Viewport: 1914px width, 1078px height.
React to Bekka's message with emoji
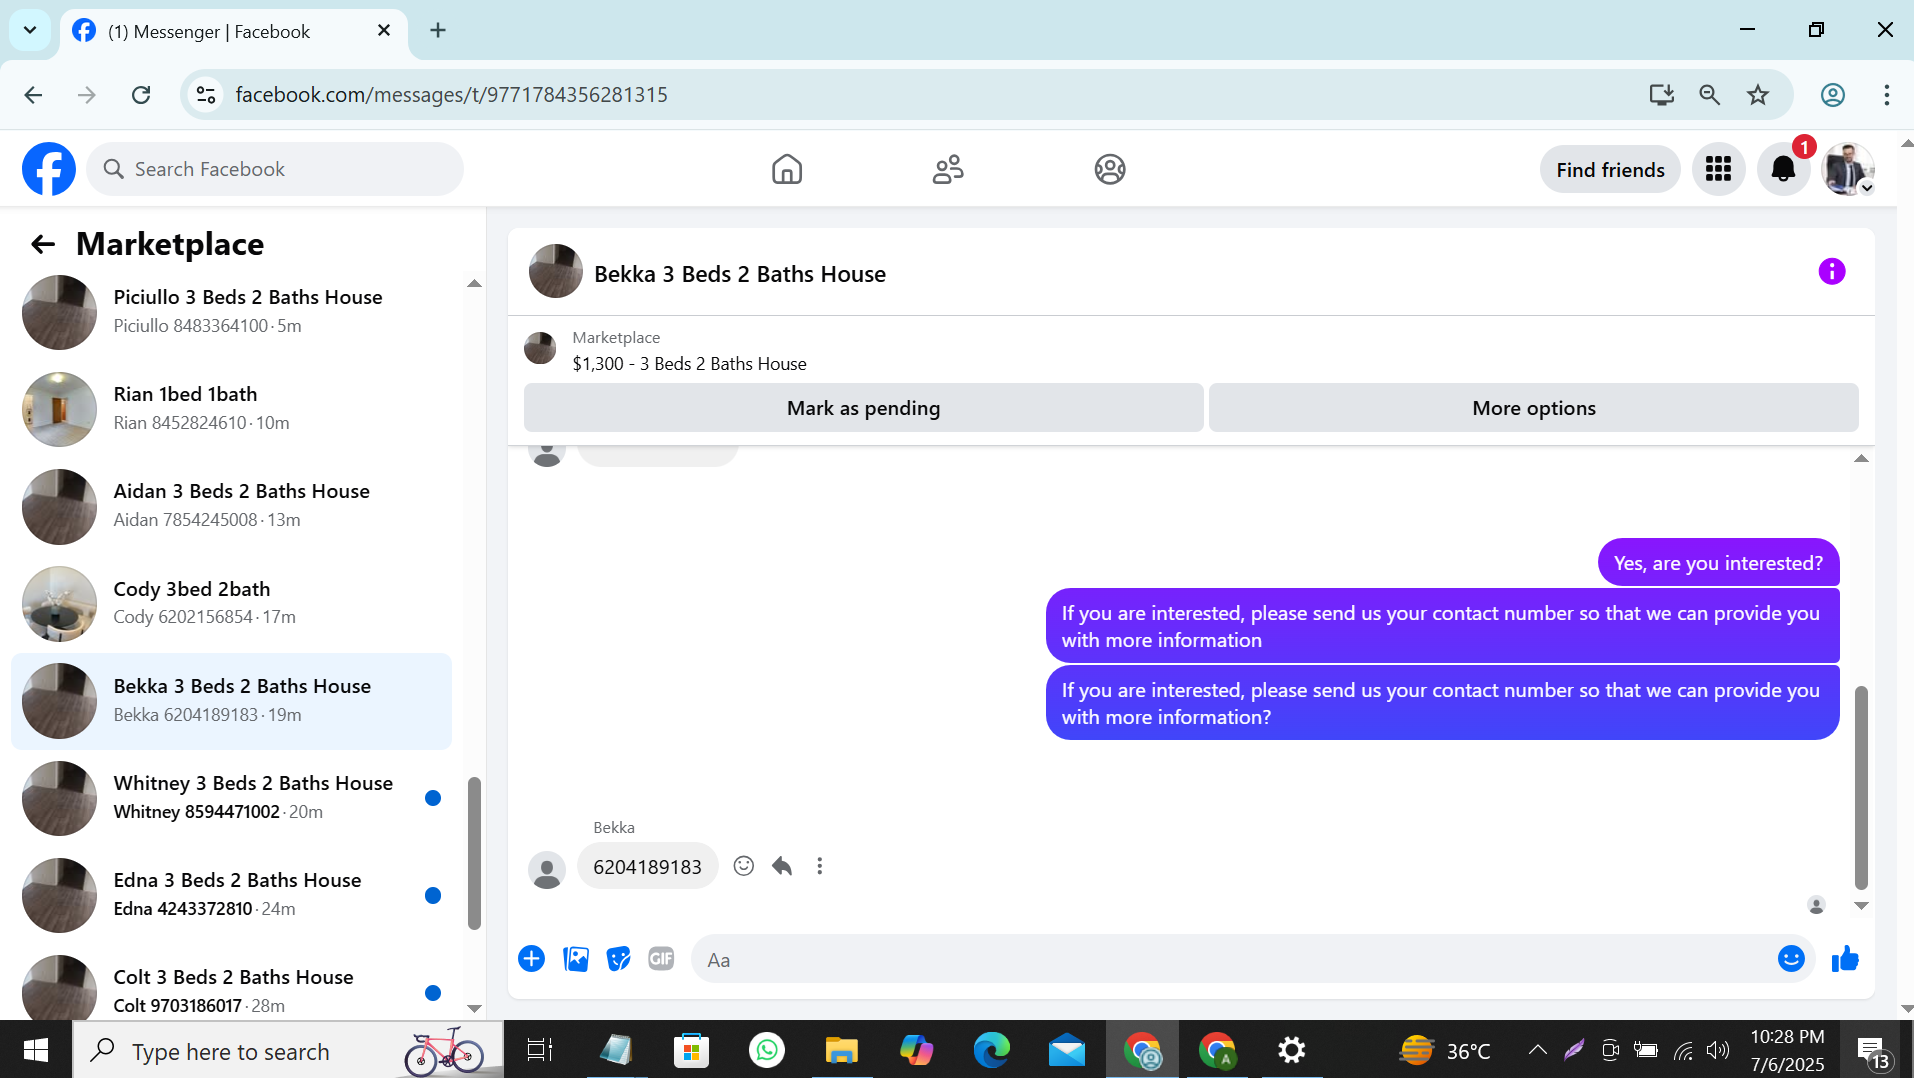point(744,866)
